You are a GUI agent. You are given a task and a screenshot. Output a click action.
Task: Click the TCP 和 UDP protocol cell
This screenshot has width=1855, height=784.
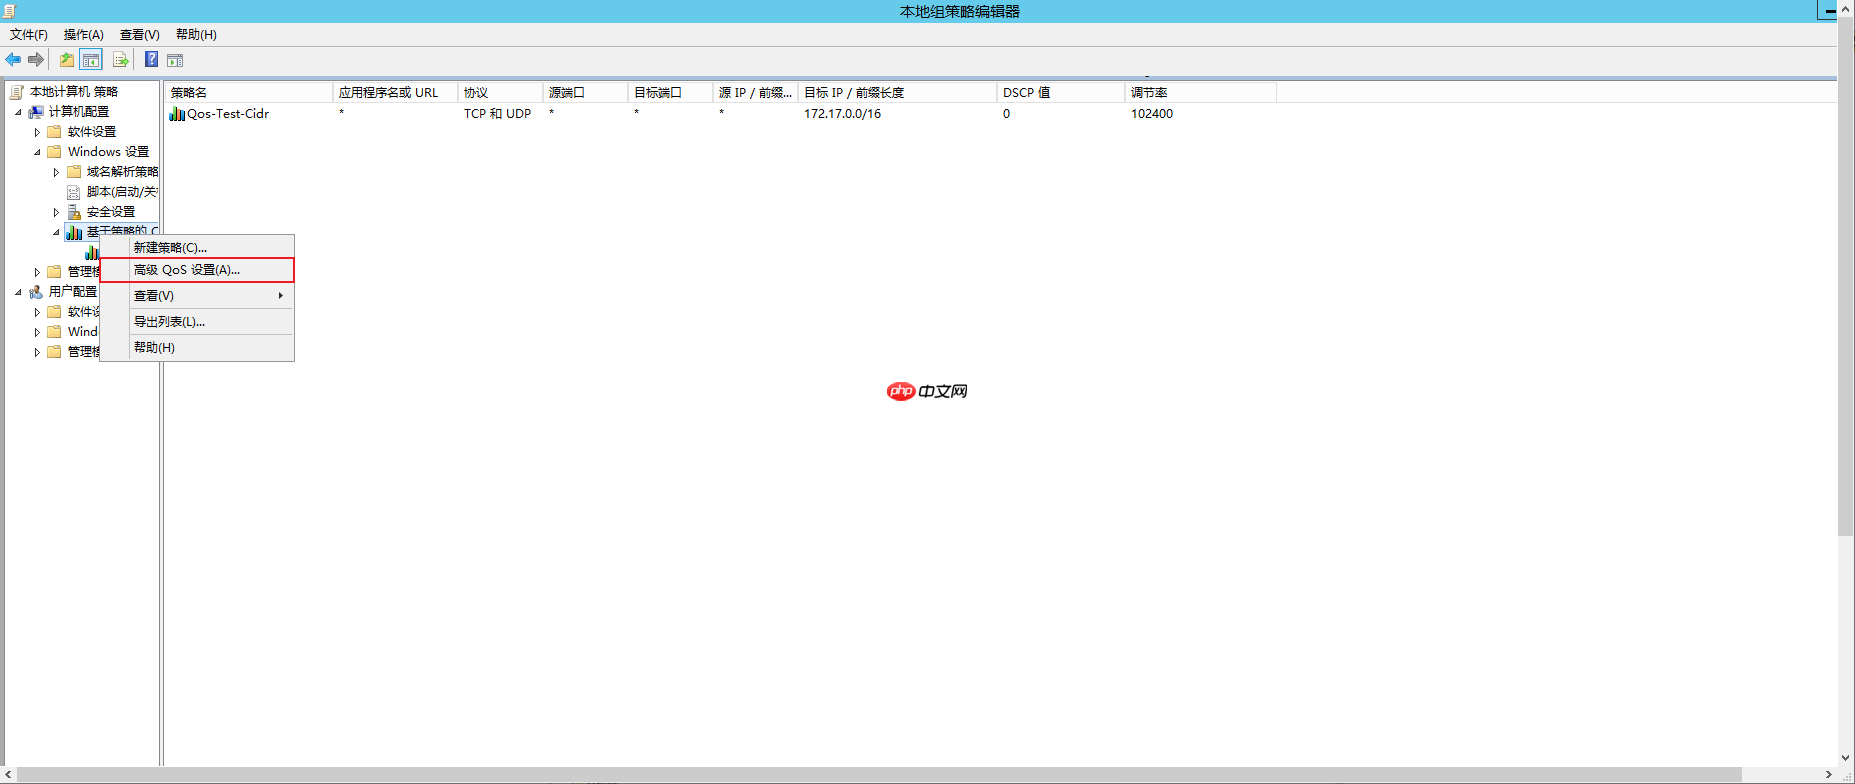[x=498, y=114]
